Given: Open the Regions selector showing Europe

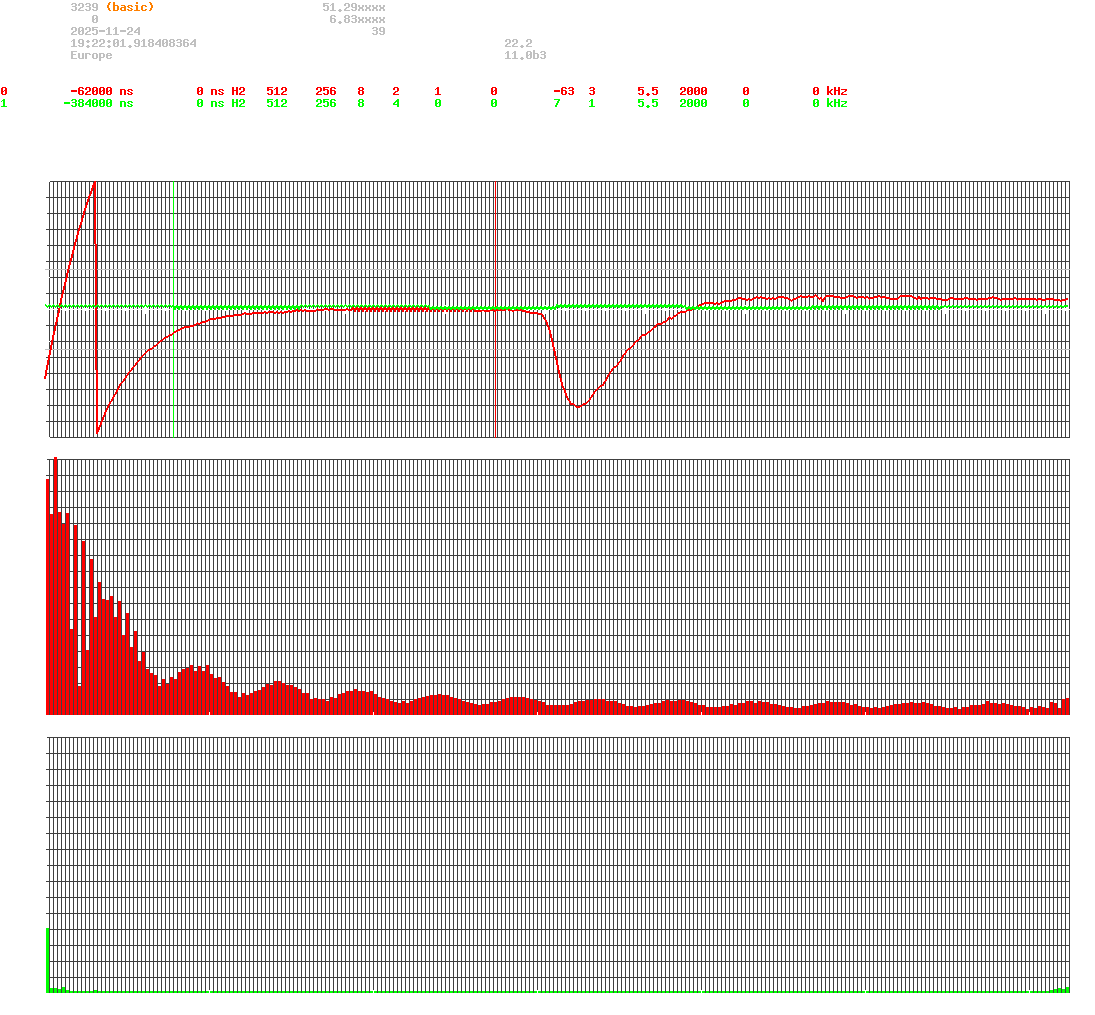Looking at the screenshot, I should click(x=90, y=55).
